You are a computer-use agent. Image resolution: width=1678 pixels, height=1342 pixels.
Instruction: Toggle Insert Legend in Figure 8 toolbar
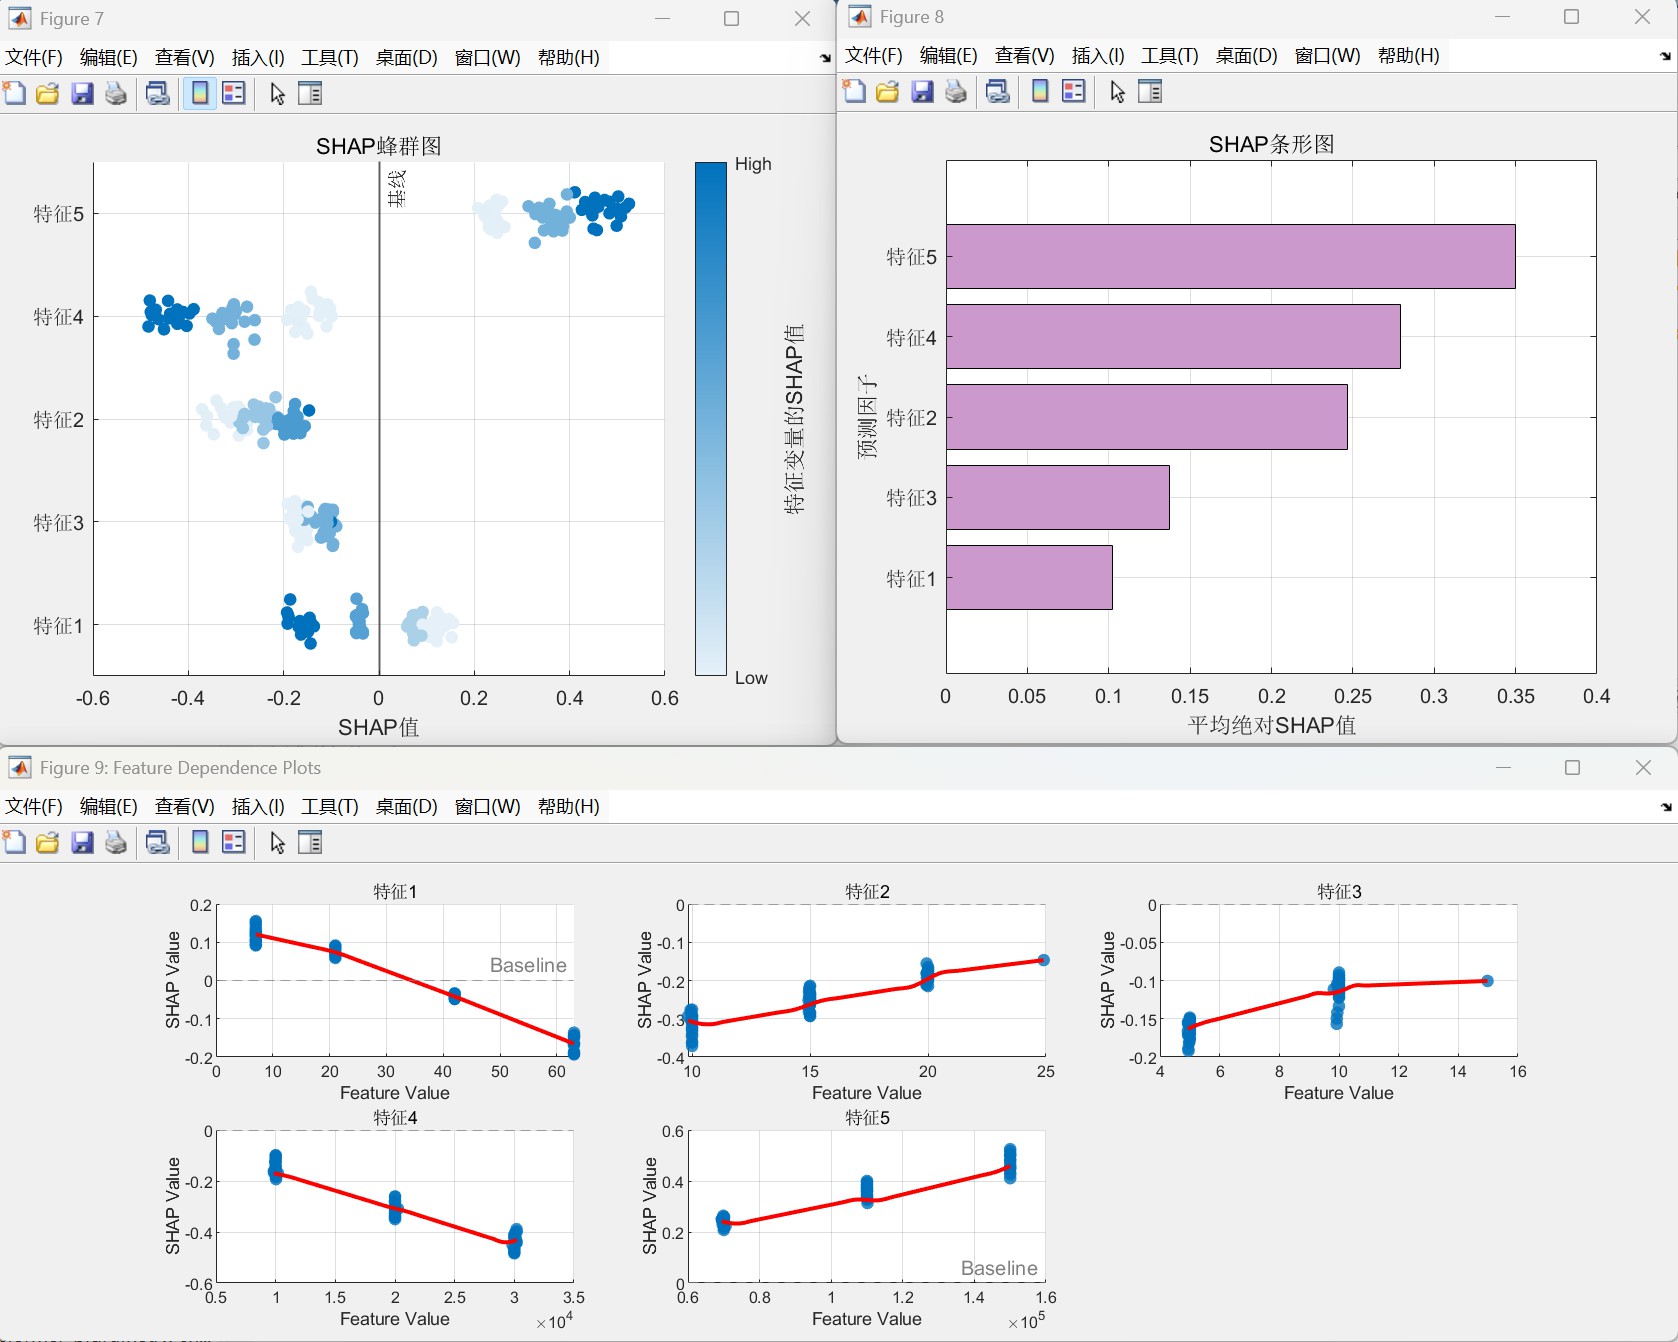click(1074, 92)
